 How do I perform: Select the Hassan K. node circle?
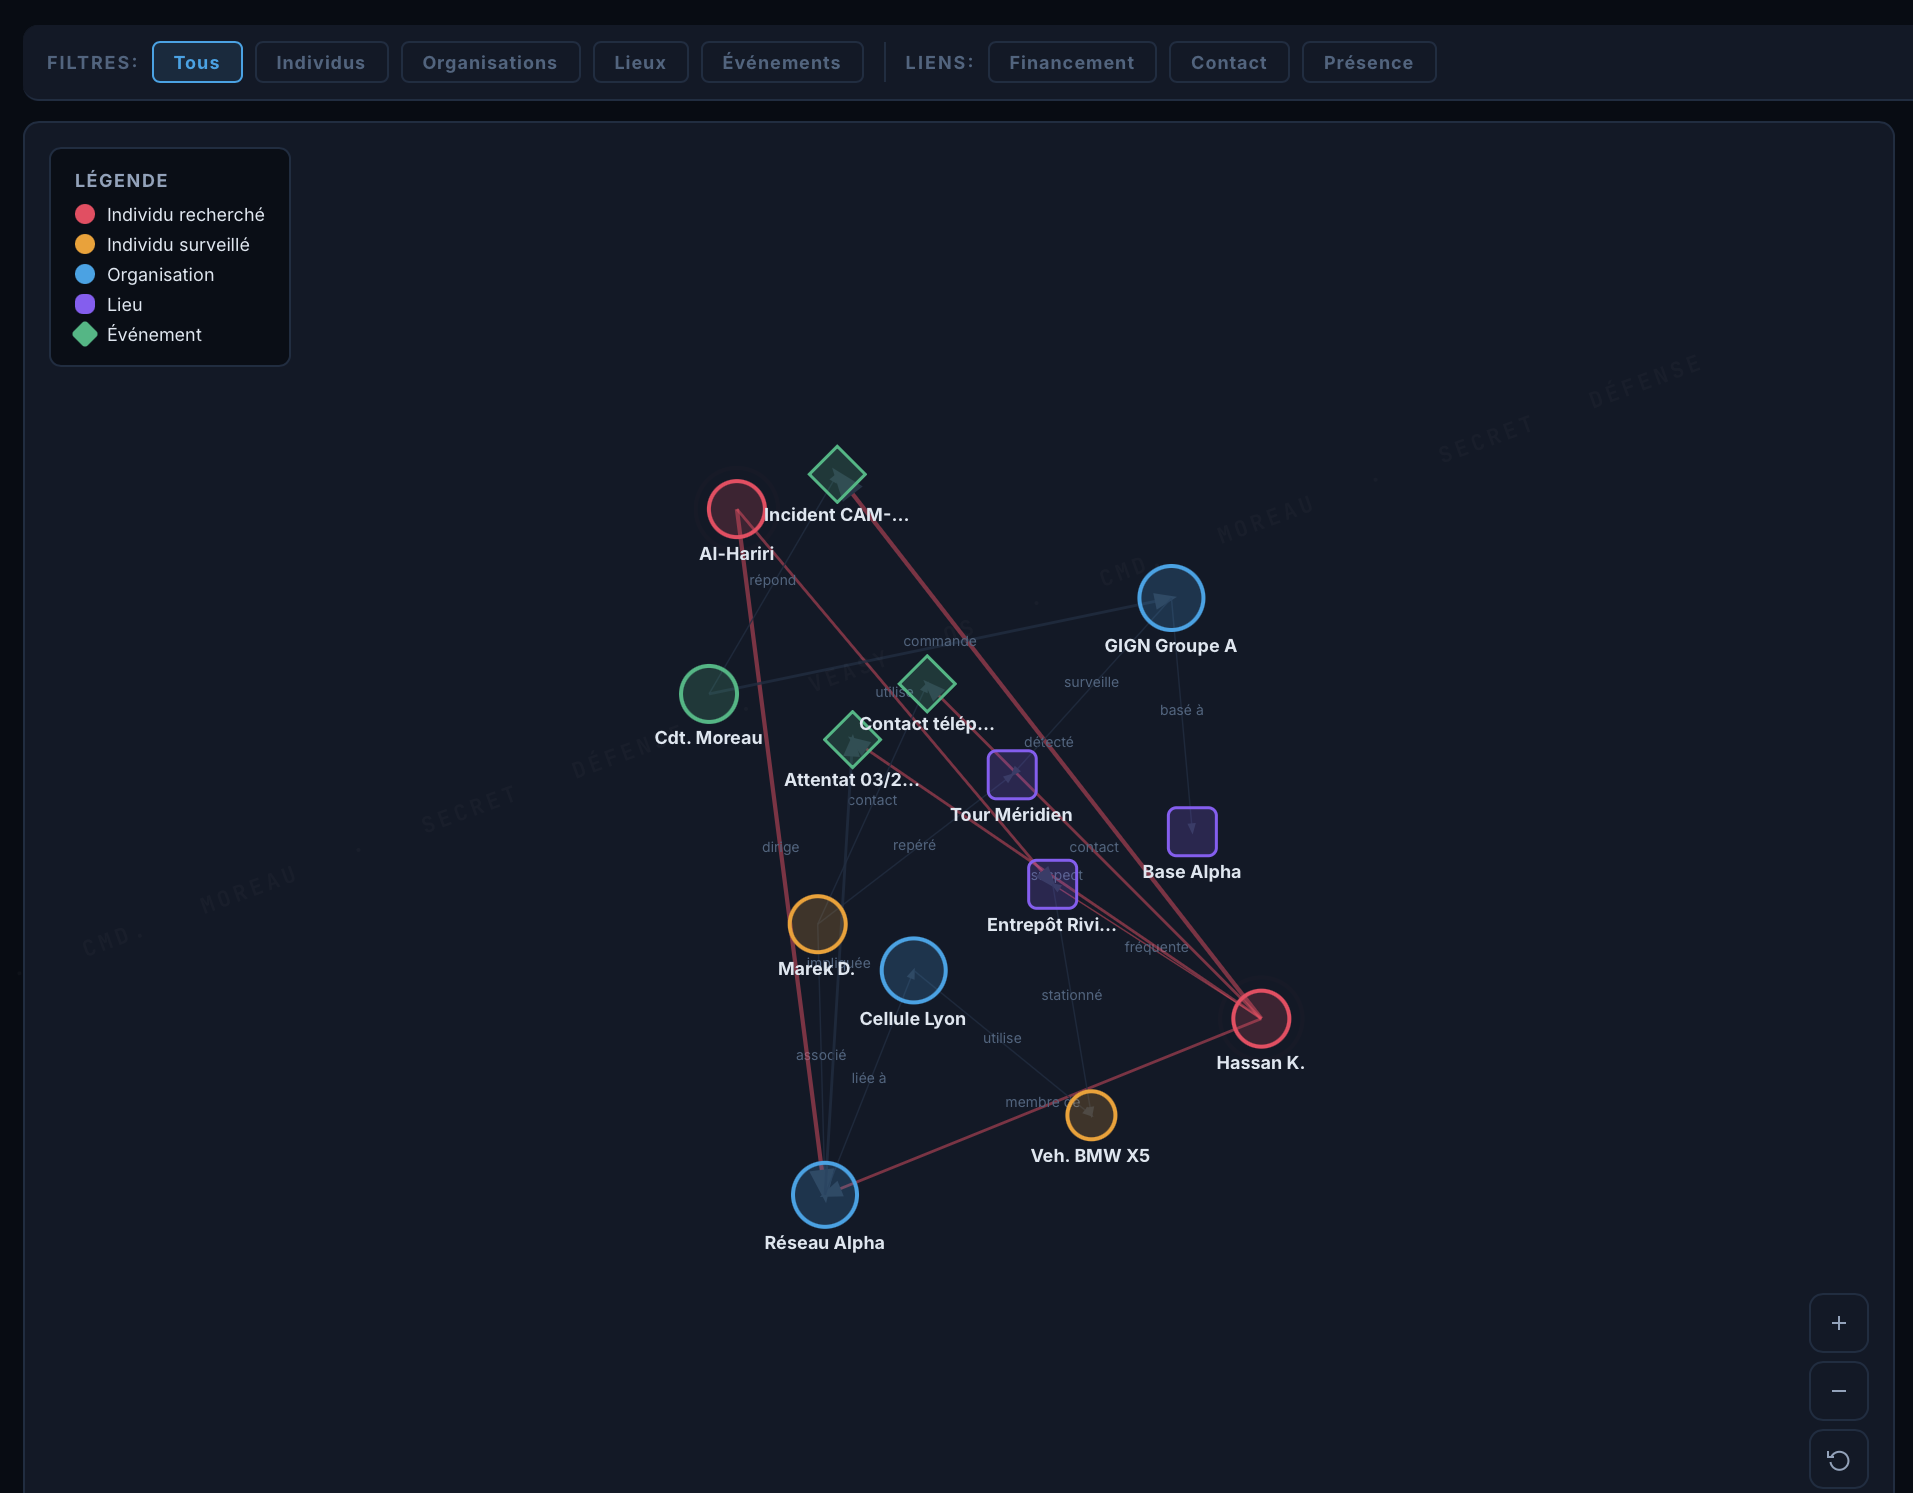(1261, 1018)
